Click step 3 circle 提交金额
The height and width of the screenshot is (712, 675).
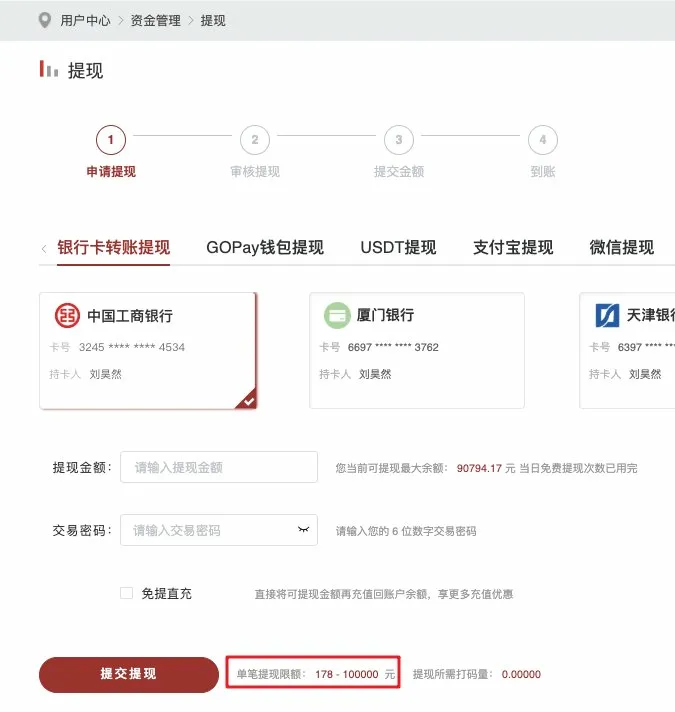(399, 139)
